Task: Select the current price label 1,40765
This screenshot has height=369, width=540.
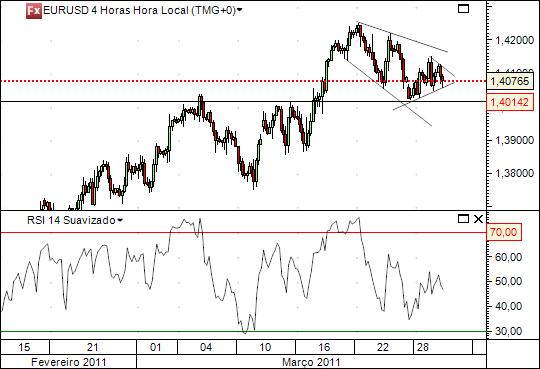Action: click(x=510, y=81)
